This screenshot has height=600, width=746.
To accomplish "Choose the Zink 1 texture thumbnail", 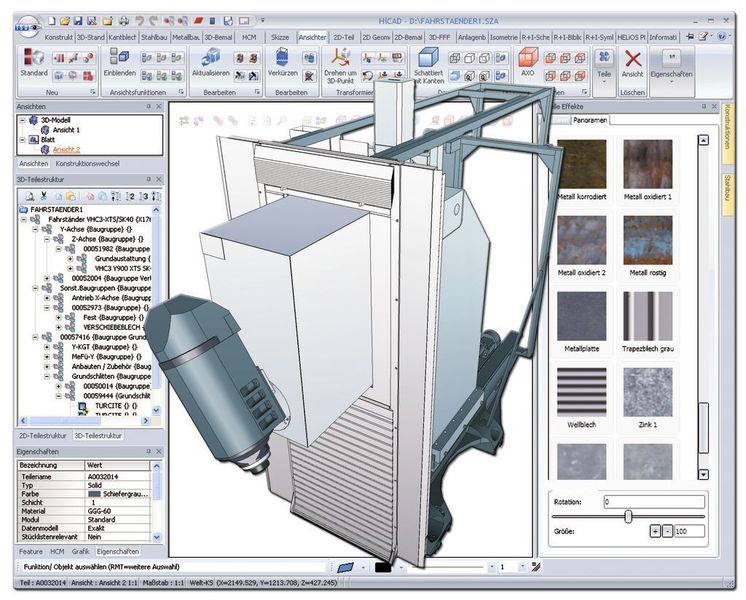I will pyautogui.click(x=648, y=392).
